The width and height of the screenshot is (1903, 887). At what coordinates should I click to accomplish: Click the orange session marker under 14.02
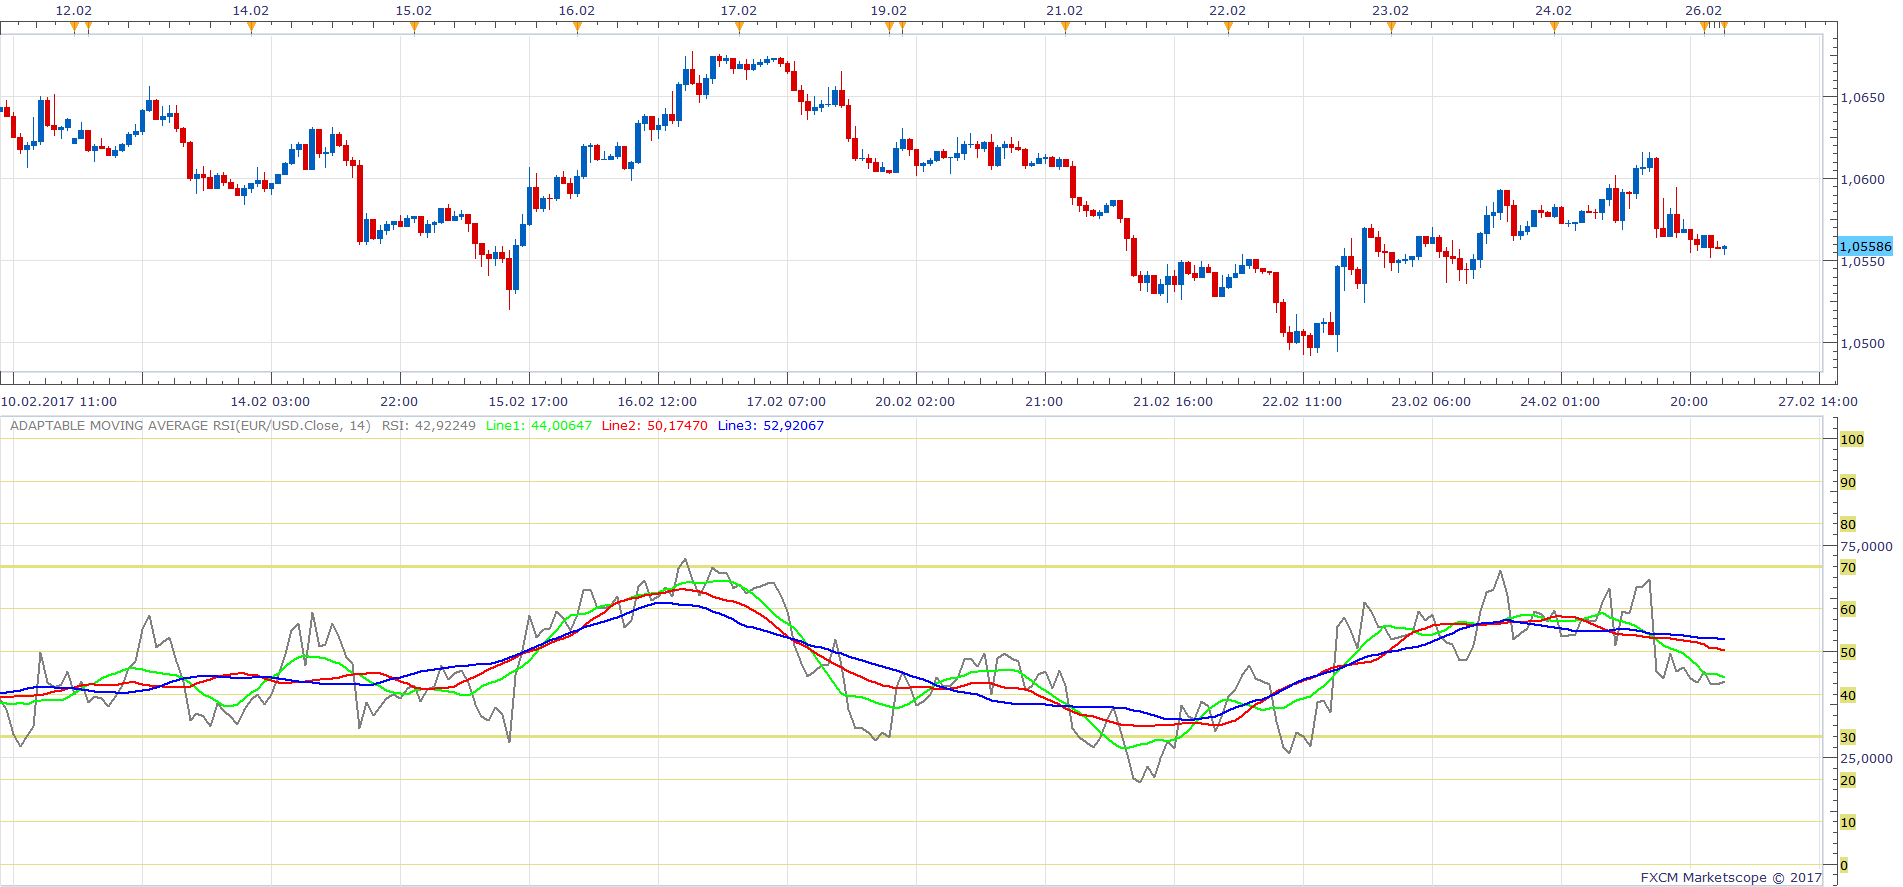click(251, 28)
